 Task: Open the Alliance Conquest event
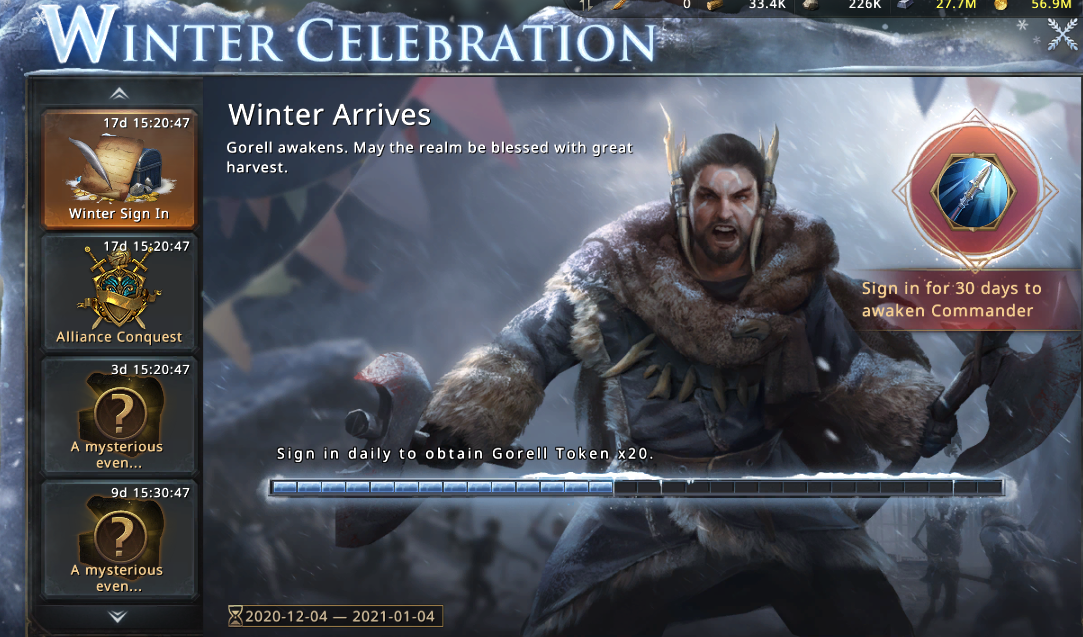click(119, 293)
